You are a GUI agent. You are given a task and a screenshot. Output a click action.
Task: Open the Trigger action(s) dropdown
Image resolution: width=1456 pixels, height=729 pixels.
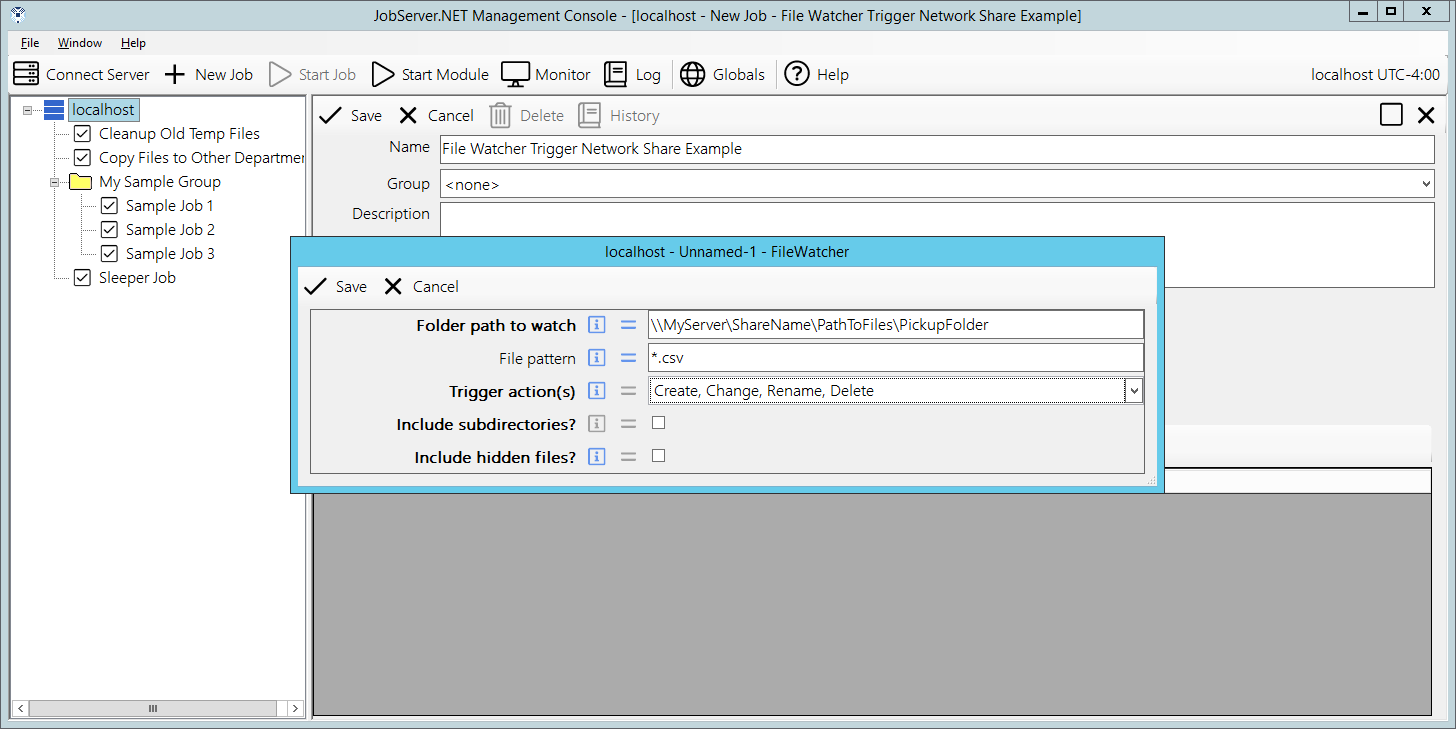[x=1133, y=391]
